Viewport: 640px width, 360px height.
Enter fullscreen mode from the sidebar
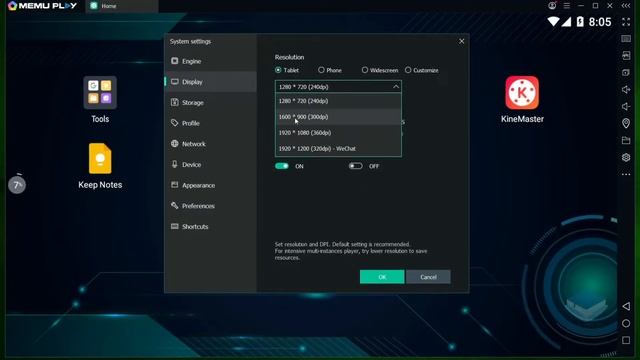(x=626, y=22)
